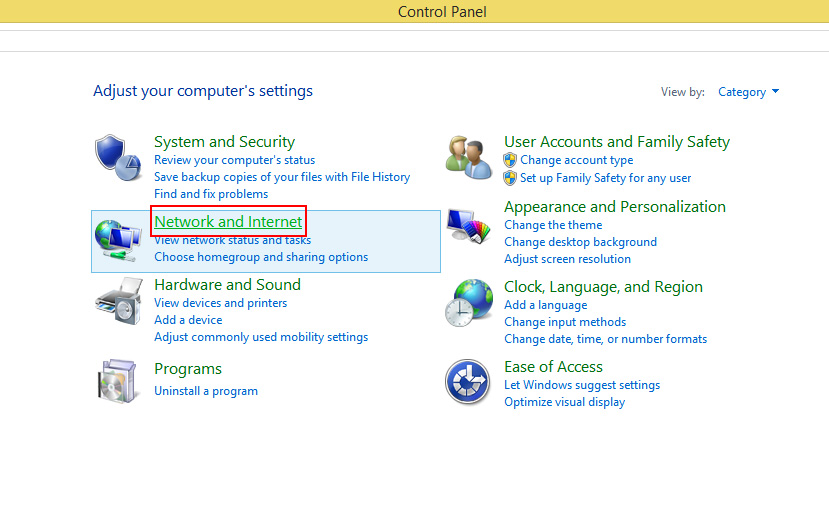Click the Network and Internet globe icon
Screen dimensions: 829x528
click(118, 240)
